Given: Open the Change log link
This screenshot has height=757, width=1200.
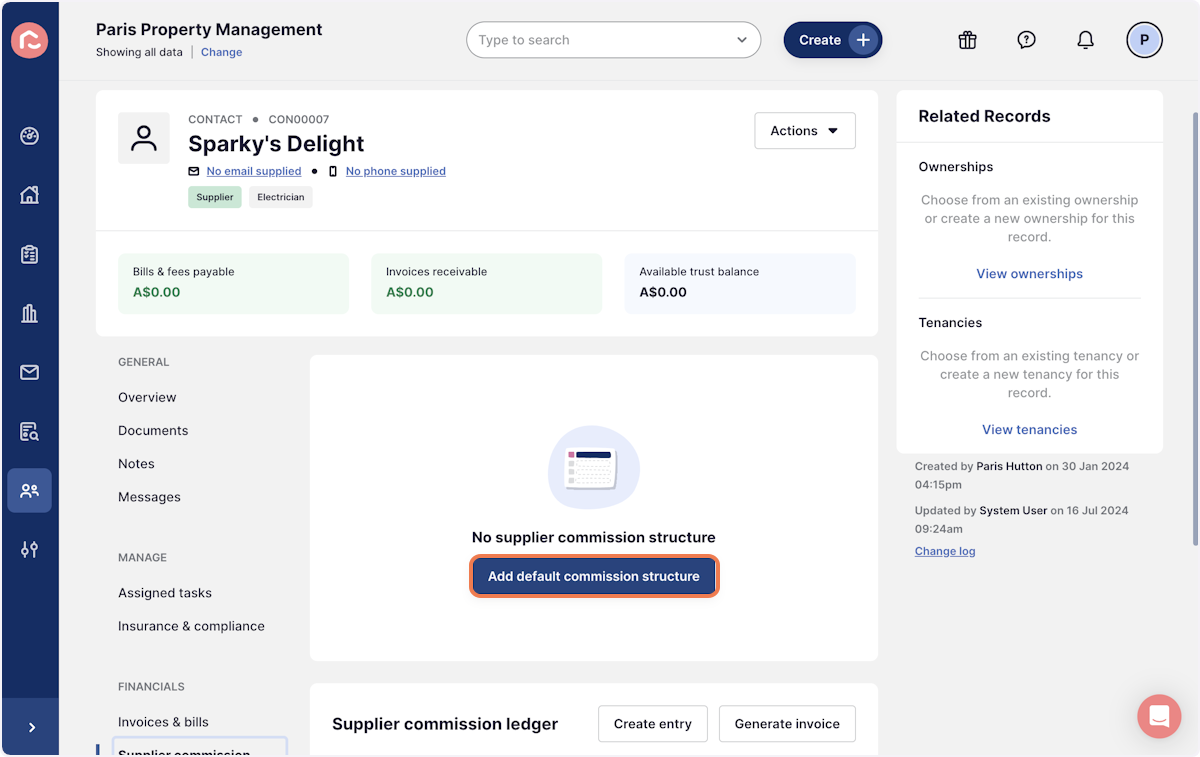Looking at the screenshot, I should tap(945, 551).
